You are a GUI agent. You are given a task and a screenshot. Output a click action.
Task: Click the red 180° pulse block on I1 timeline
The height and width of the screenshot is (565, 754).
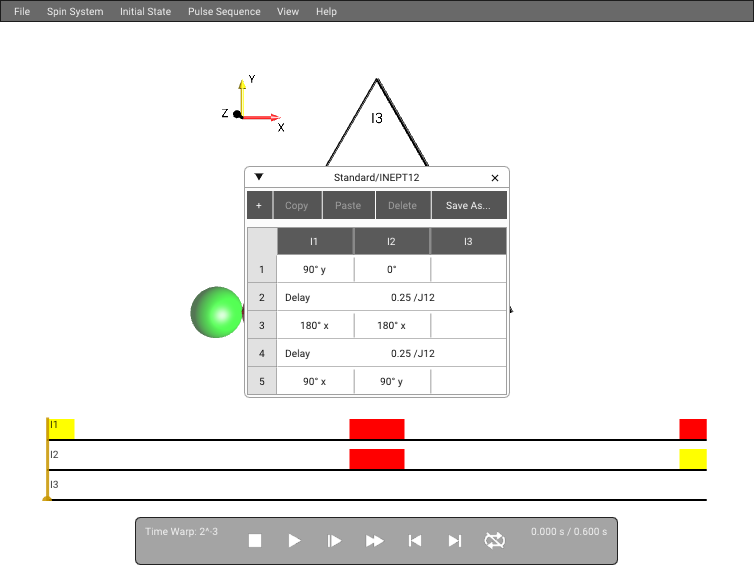(x=377, y=429)
